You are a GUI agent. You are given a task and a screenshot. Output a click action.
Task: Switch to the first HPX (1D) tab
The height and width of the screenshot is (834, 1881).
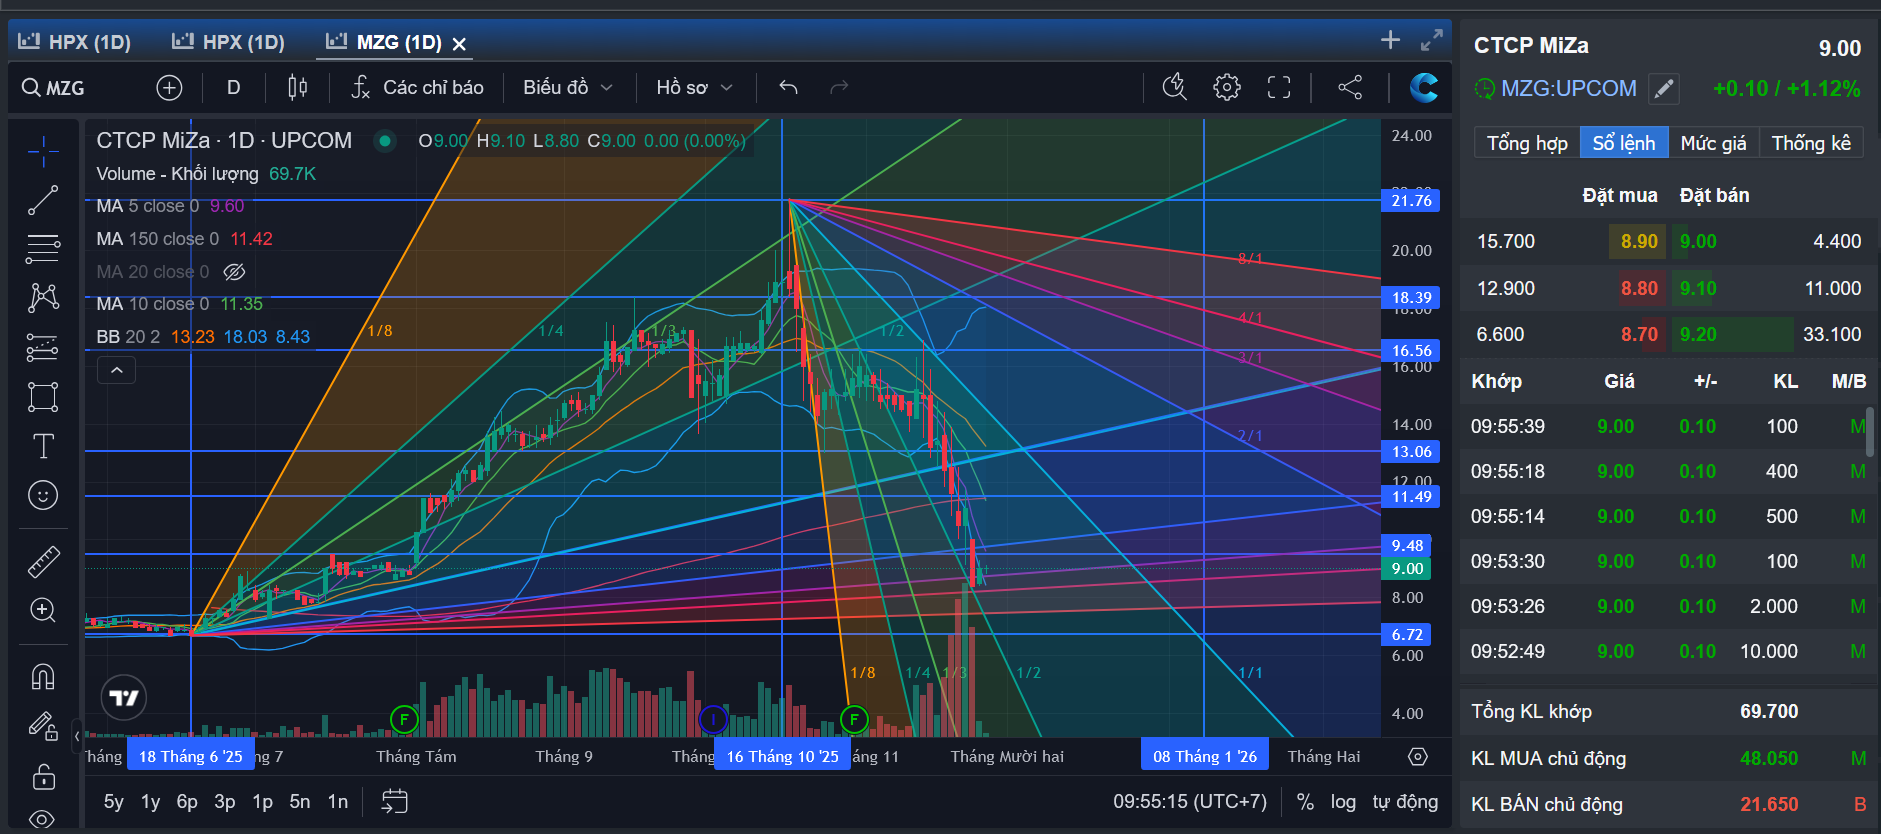75,42
